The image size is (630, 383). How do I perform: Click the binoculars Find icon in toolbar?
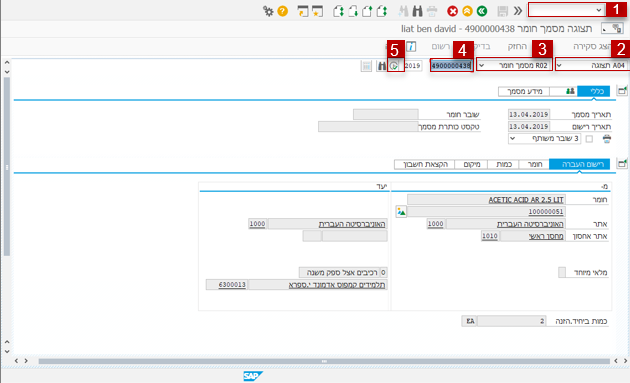pos(417,11)
